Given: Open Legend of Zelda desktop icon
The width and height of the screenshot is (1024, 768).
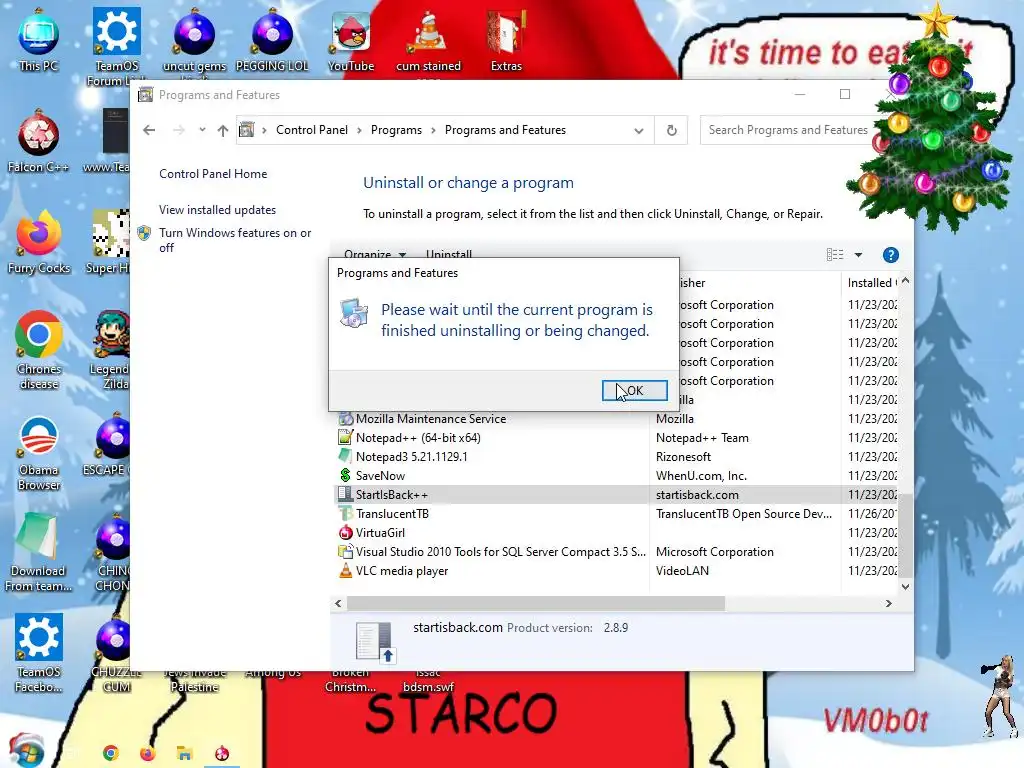Looking at the screenshot, I should coord(110,351).
